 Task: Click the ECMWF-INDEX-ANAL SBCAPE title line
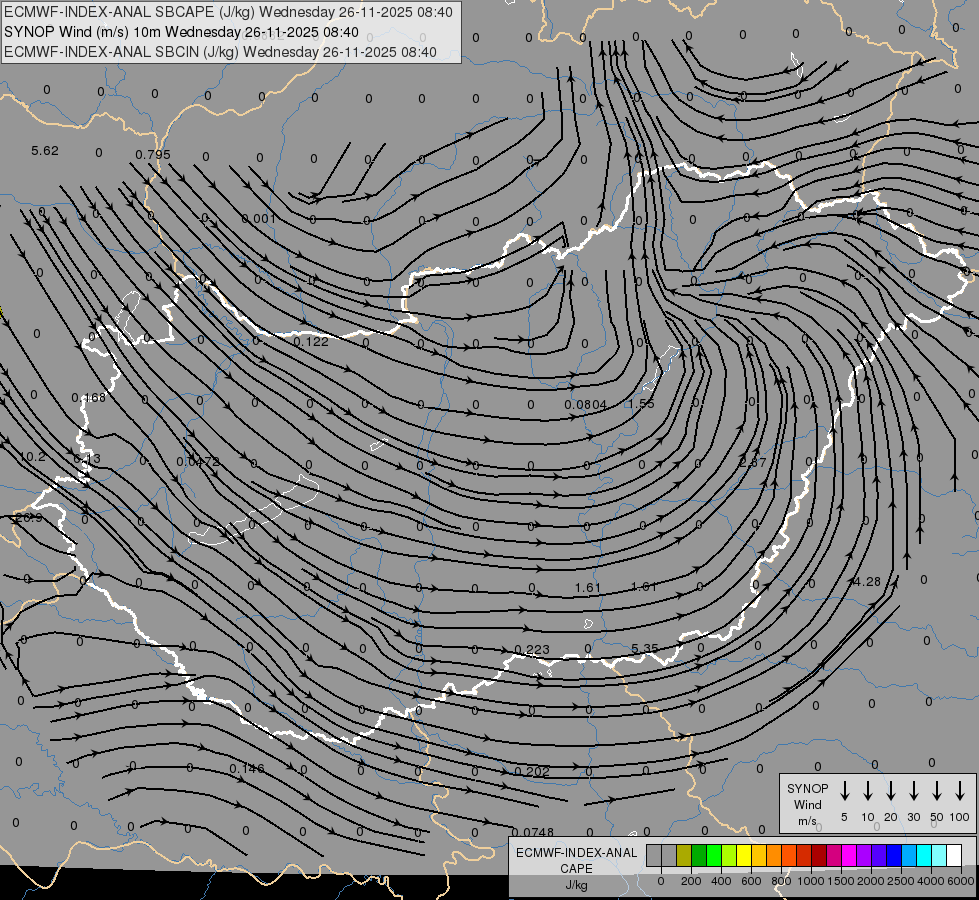tap(228, 12)
